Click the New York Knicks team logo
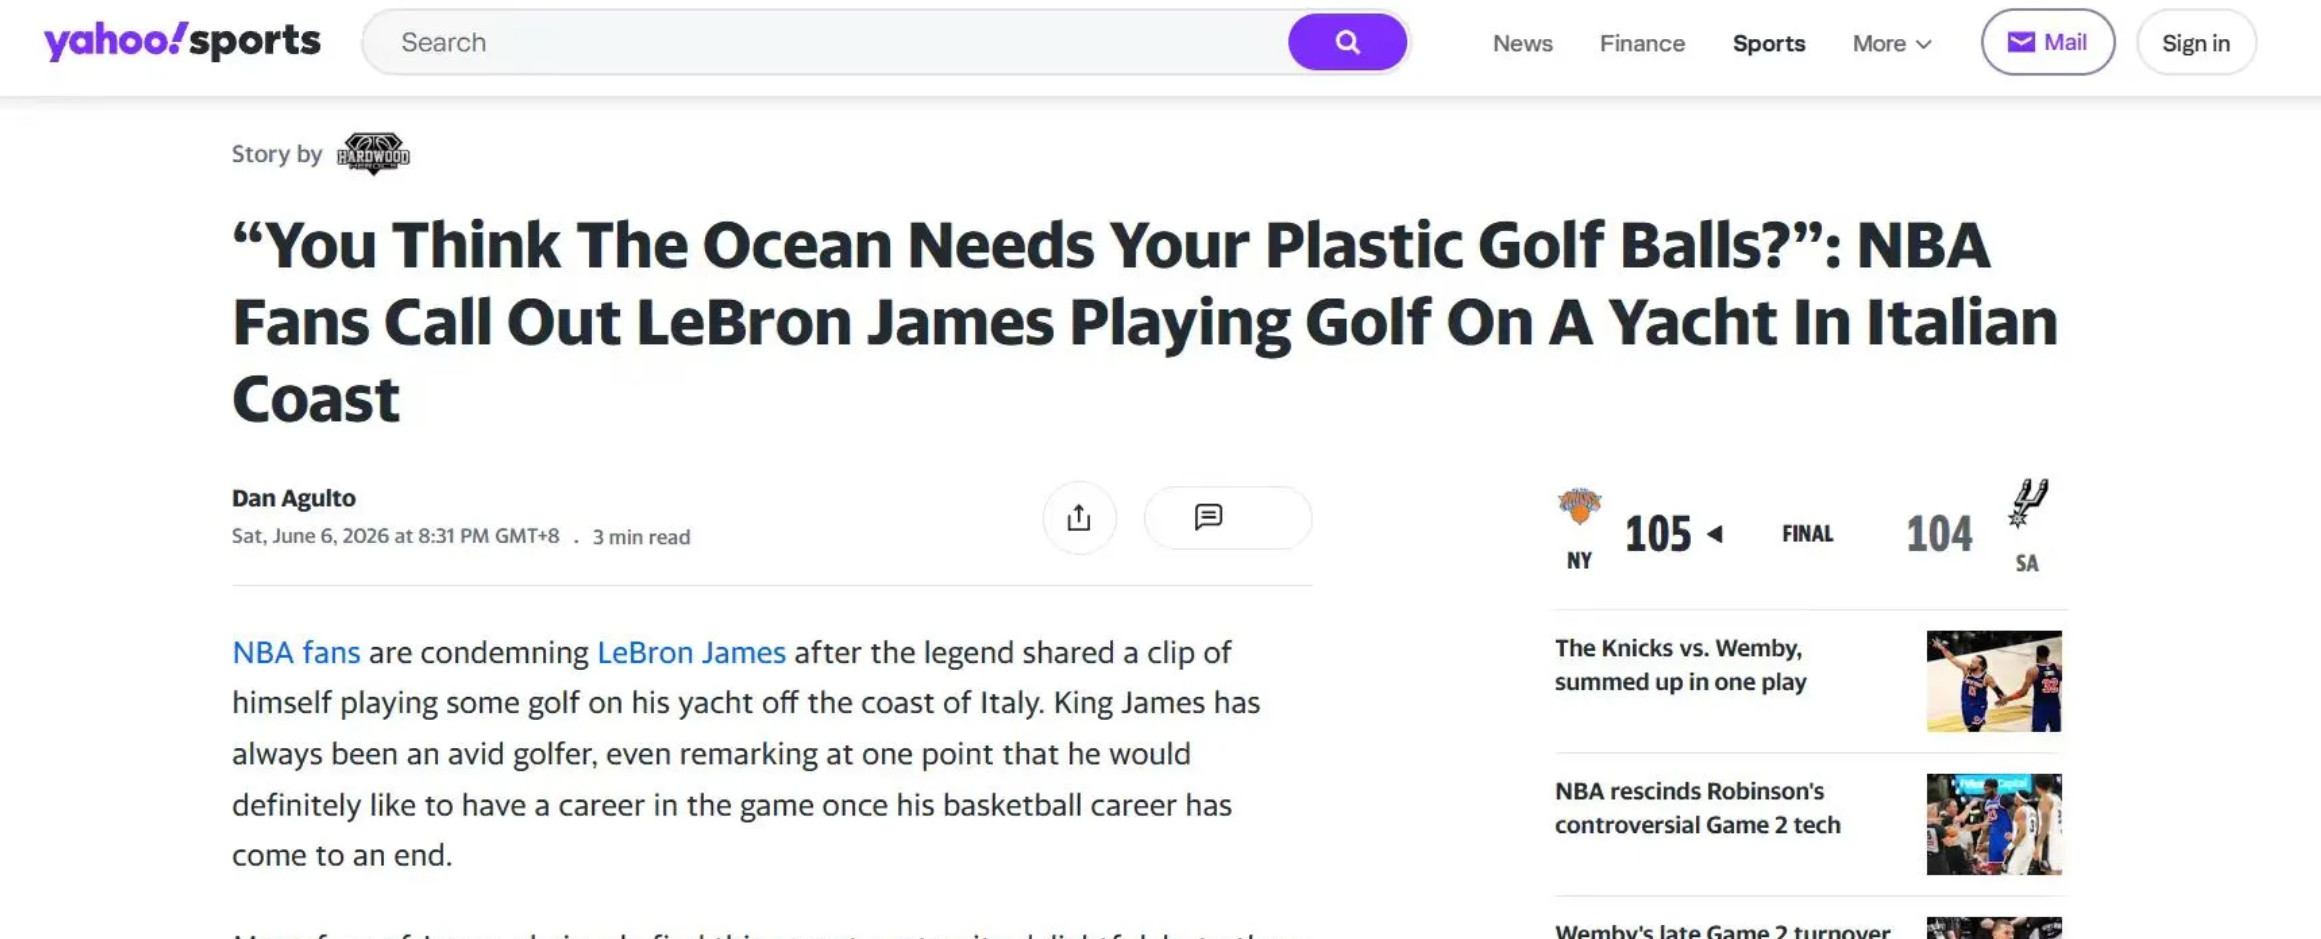 tap(1580, 506)
